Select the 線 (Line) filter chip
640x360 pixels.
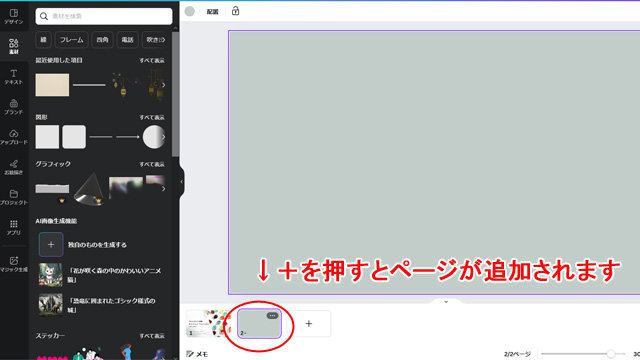(x=43, y=40)
